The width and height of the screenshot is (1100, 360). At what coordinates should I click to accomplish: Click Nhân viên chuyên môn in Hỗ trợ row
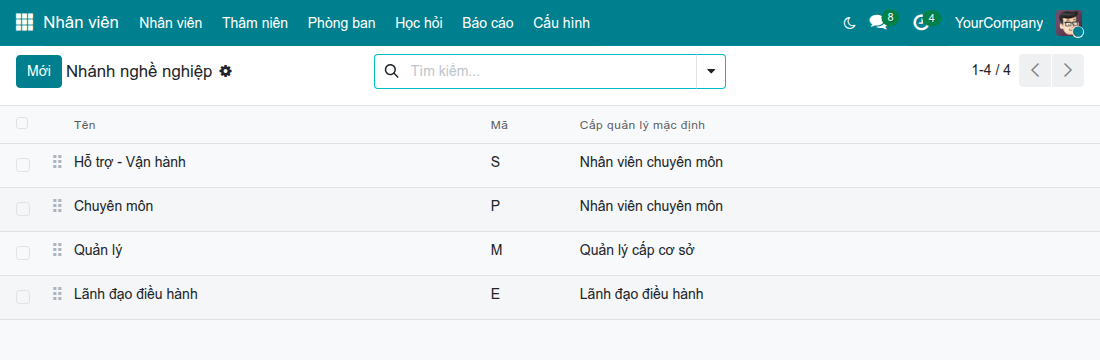click(651, 162)
